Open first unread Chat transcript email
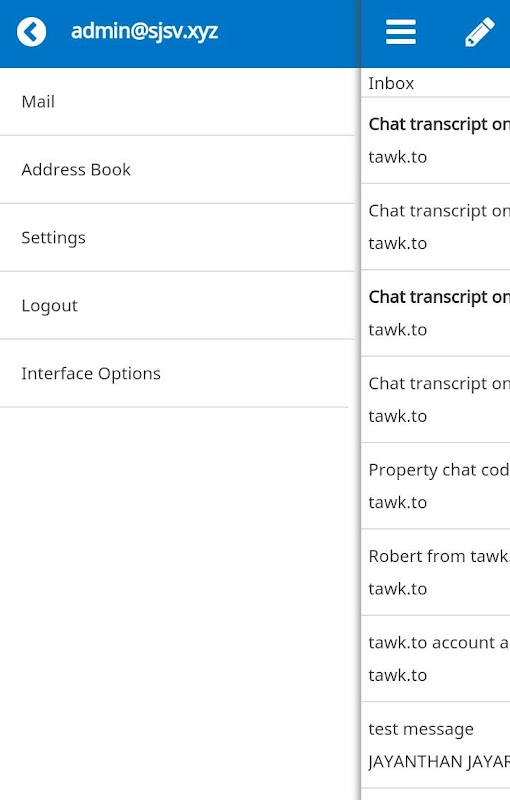510x800 pixels. (x=436, y=140)
